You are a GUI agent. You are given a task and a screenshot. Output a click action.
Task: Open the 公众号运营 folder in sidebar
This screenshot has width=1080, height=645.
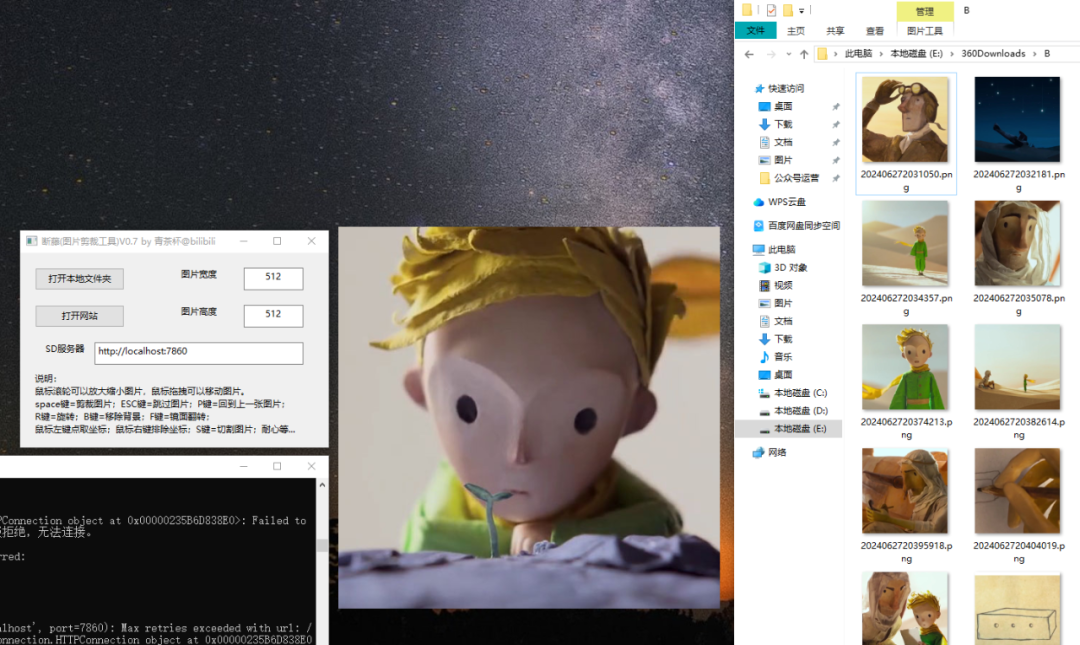click(796, 178)
